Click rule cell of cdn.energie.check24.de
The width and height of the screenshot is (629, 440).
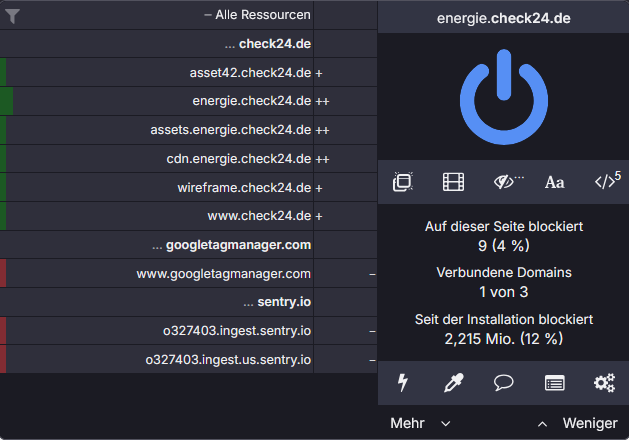pos(345,159)
